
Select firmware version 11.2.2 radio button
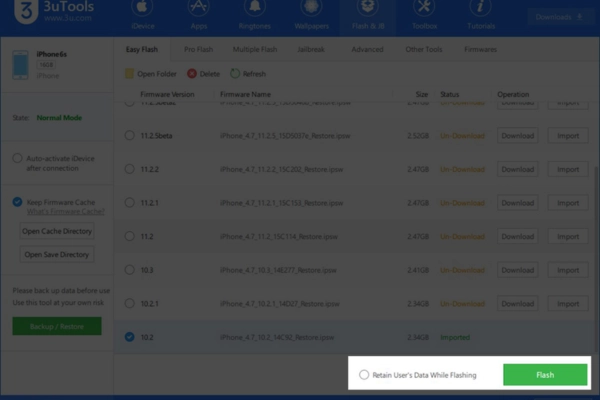click(x=129, y=169)
